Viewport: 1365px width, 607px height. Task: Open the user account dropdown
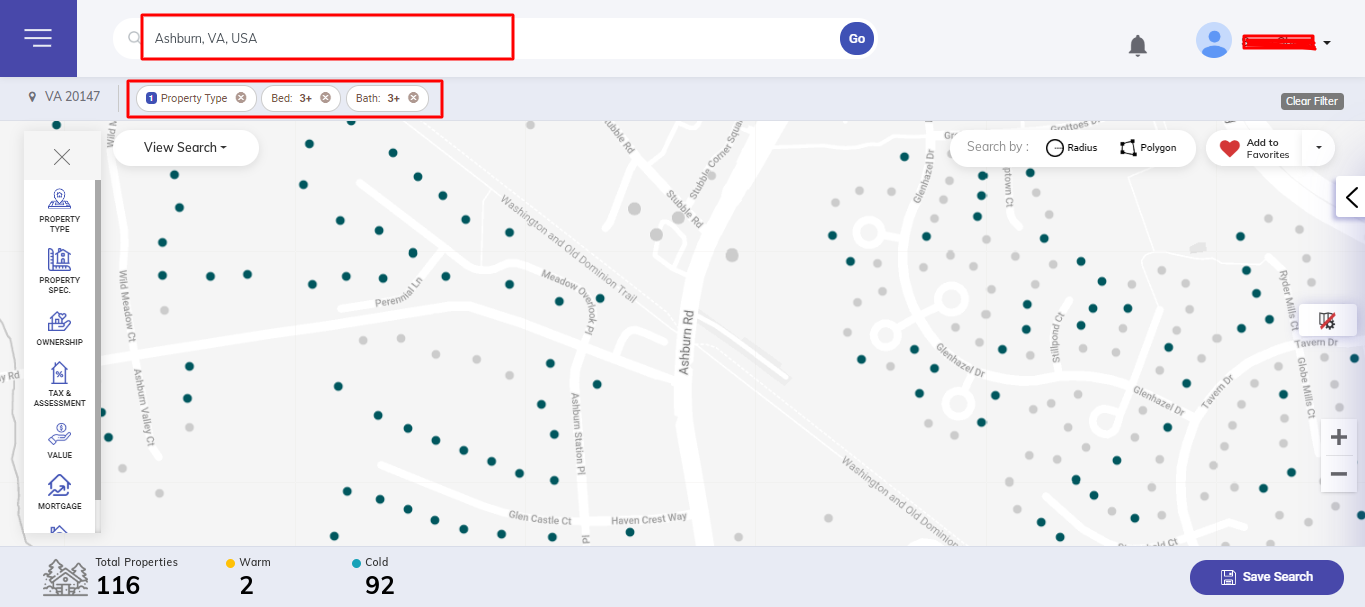tap(1326, 43)
